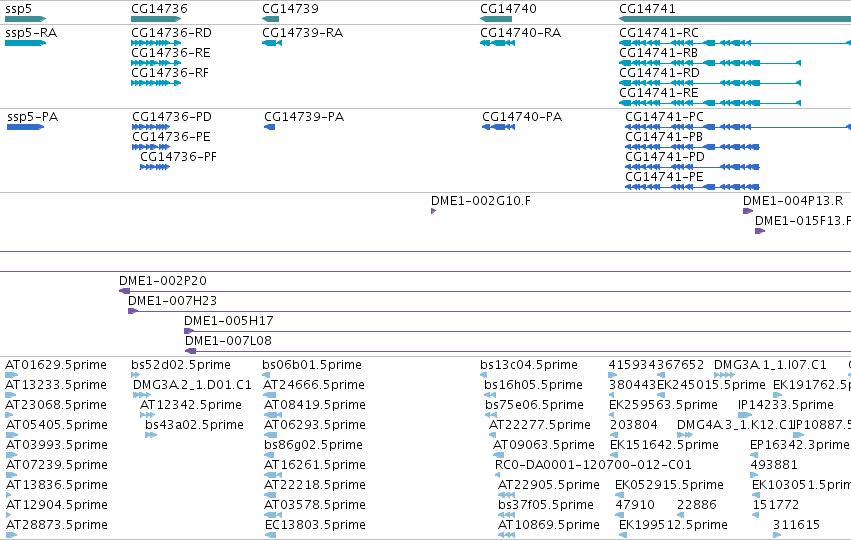Image resolution: width=851 pixels, height=540 pixels.
Task: Click the exon glyph under CG14741-RE
Action: point(710,103)
